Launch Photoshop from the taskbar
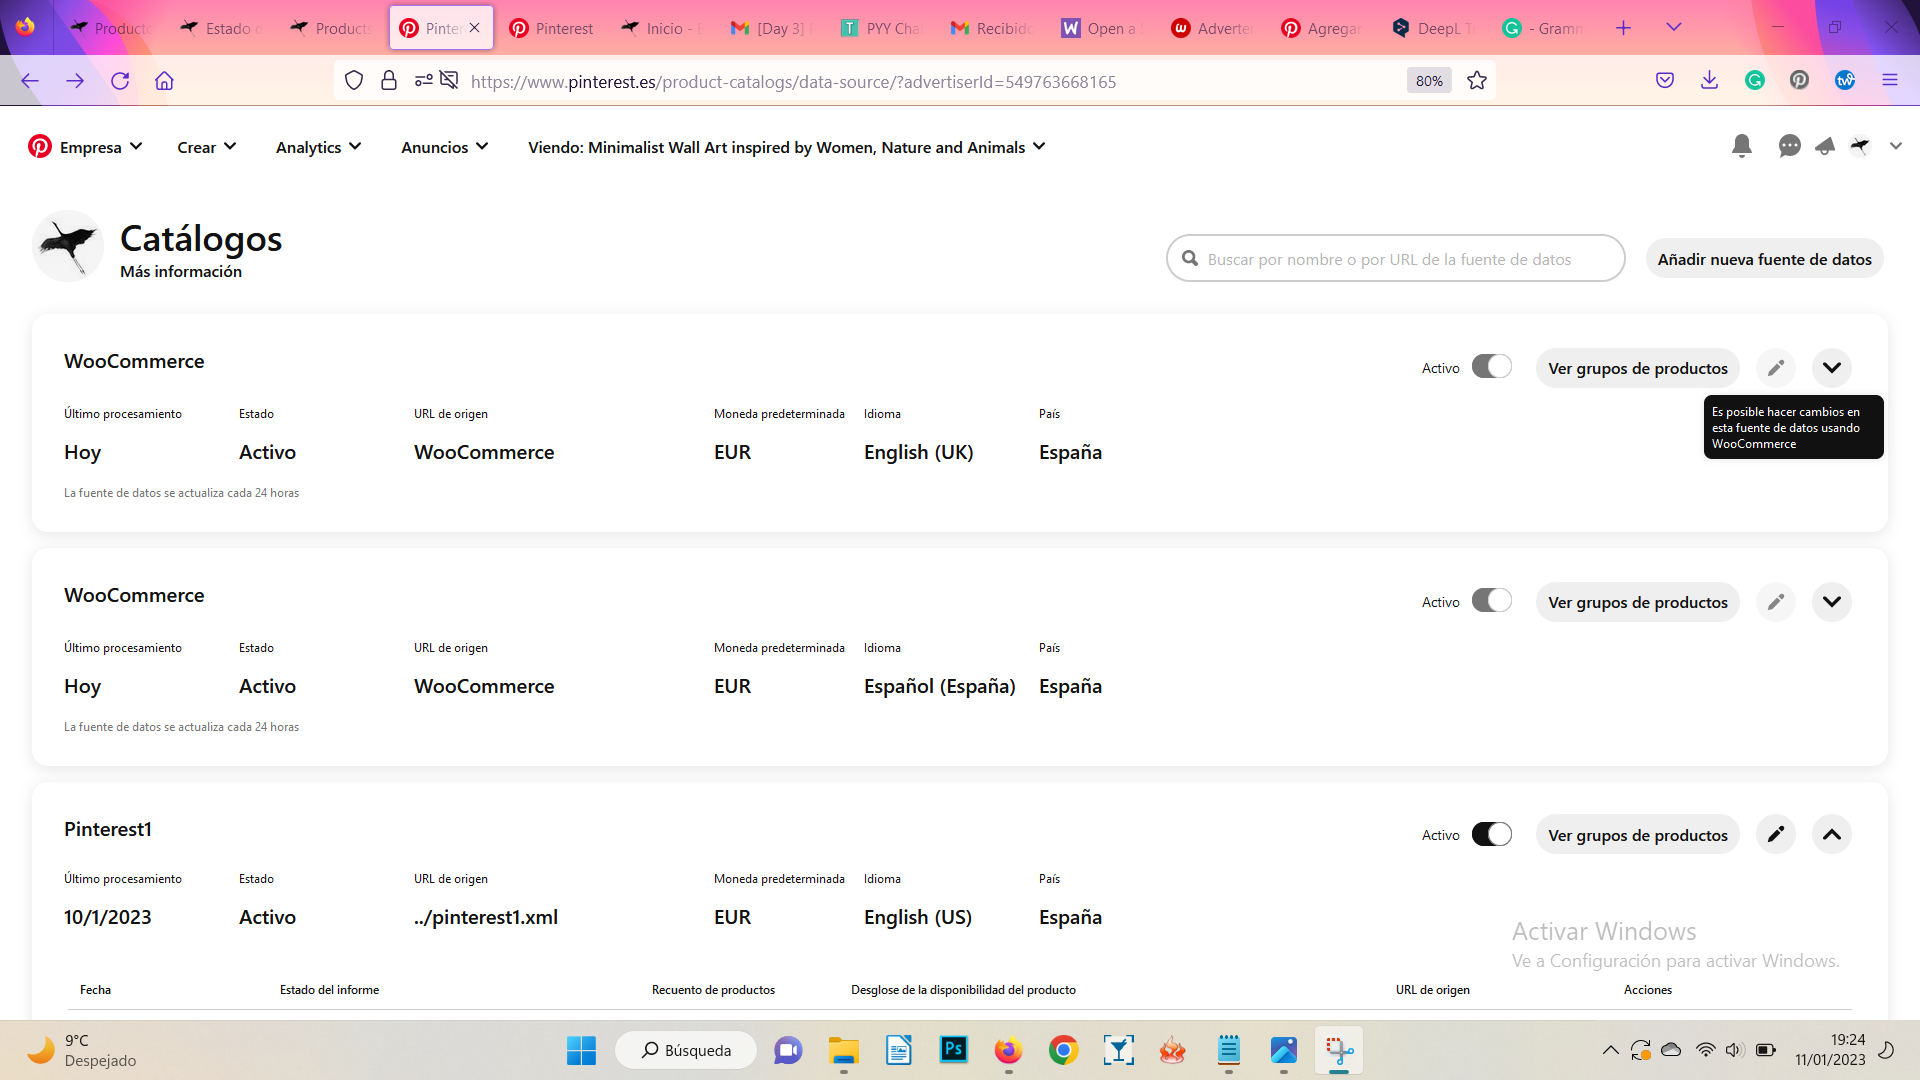This screenshot has width=1920, height=1080. pos(954,1050)
